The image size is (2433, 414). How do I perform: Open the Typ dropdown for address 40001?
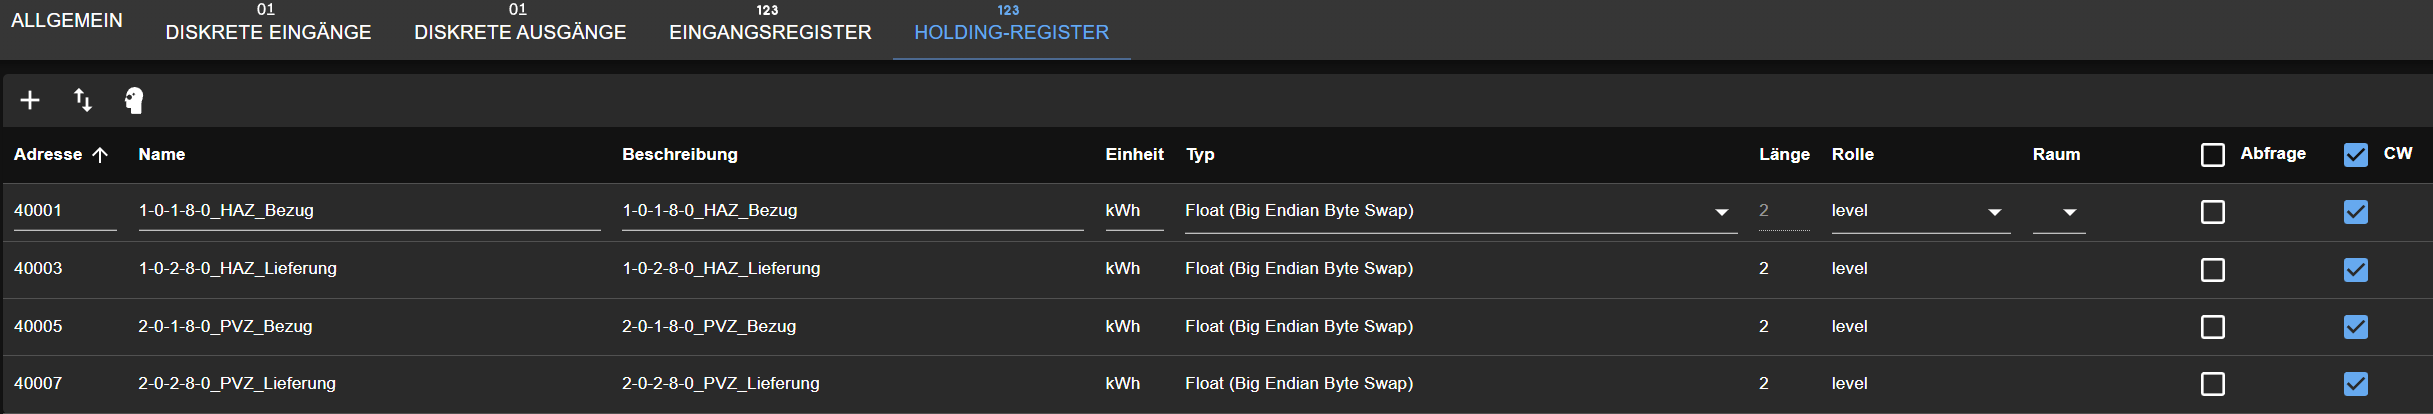(x=1721, y=212)
